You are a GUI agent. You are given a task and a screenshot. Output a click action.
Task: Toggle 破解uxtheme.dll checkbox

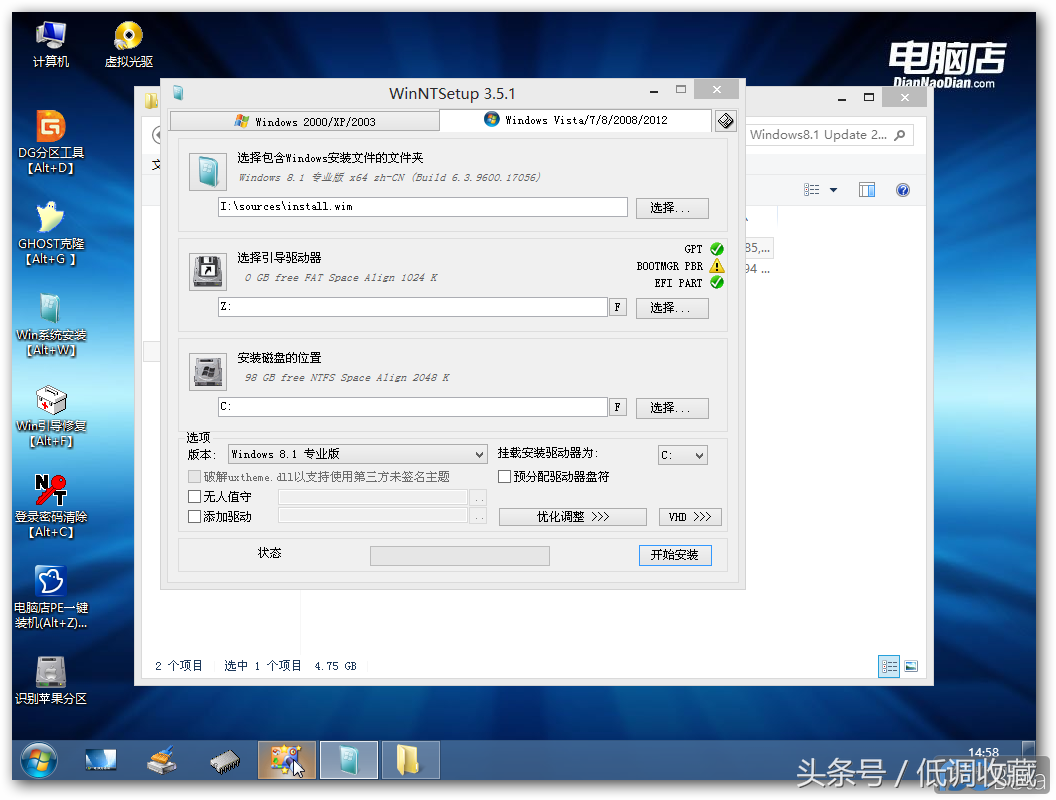tap(195, 476)
